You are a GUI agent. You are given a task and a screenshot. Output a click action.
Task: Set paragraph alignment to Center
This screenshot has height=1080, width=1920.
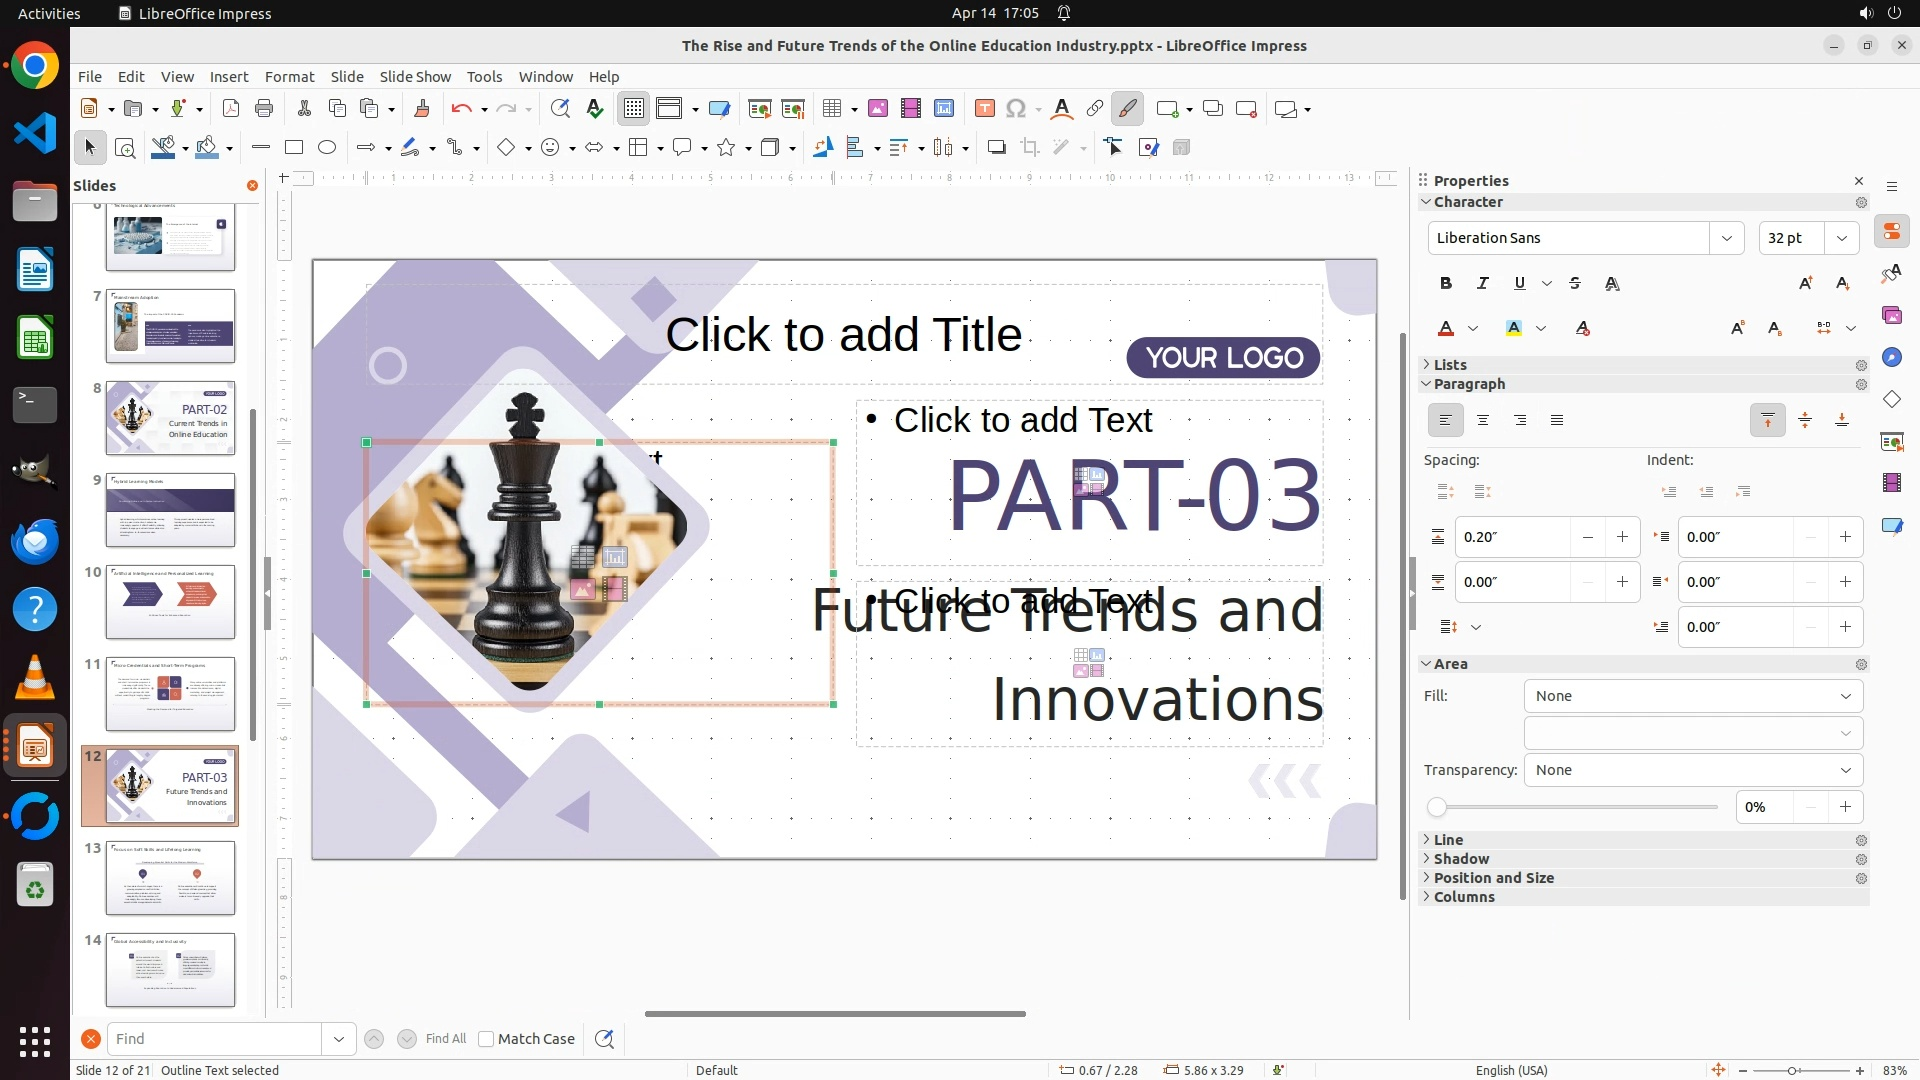click(1482, 421)
